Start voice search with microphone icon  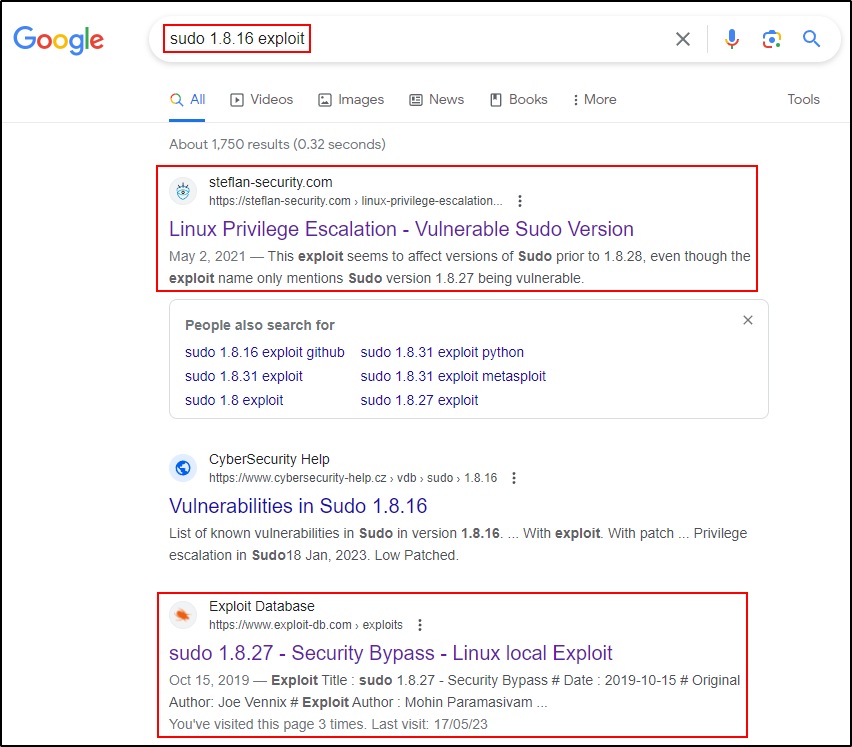point(732,39)
